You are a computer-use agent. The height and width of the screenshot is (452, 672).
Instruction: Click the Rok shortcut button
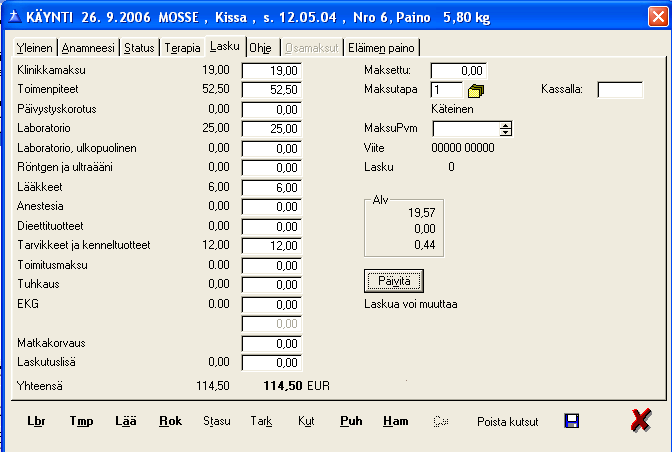pyautogui.click(x=170, y=421)
